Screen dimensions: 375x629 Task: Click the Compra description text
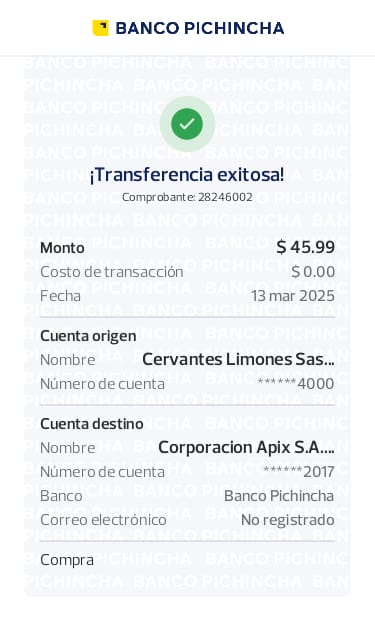tap(67, 560)
